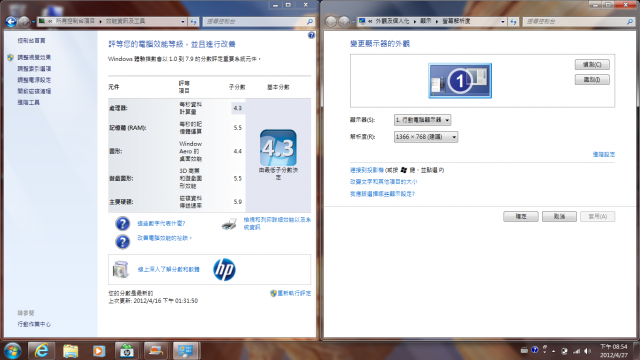The width and height of the screenshot is (640, 360).
Task: Open 開啟磁碟清理 in the sidebar
Action: pos(34,91)
